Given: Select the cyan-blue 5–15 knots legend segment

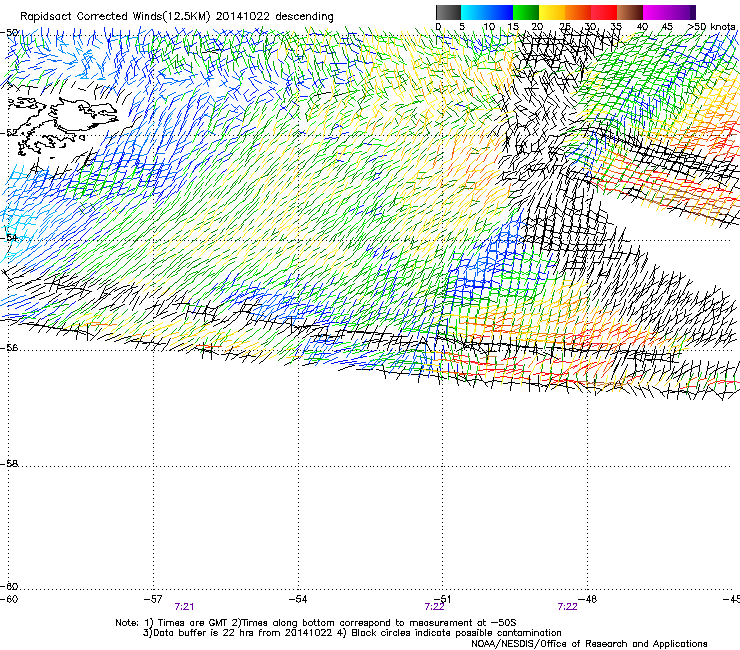Looking at the screenshot, I should coord(487,12).
